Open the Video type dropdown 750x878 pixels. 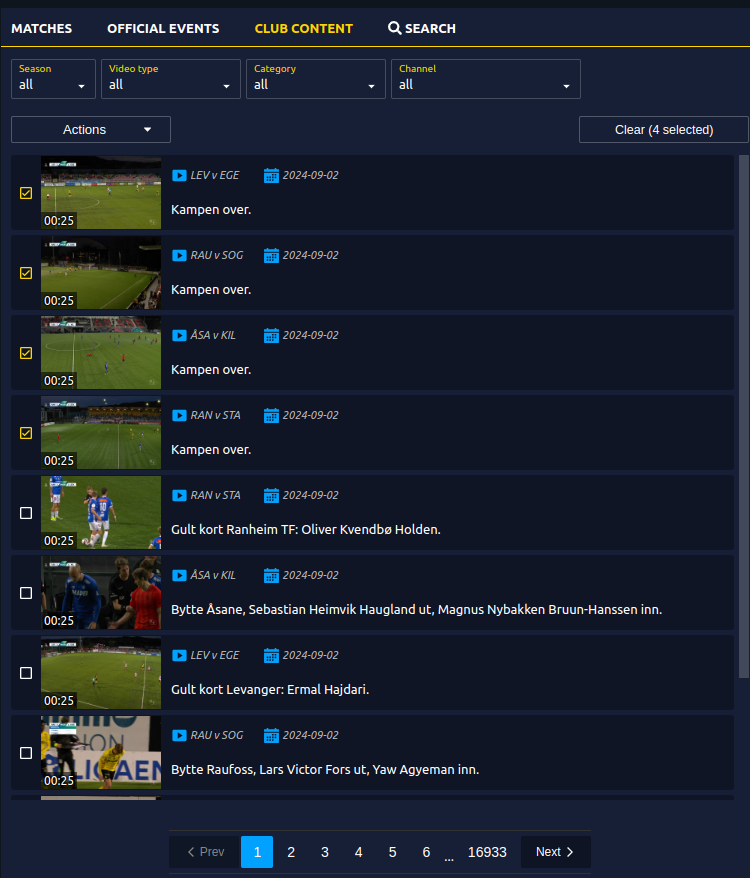coord(171,79)
